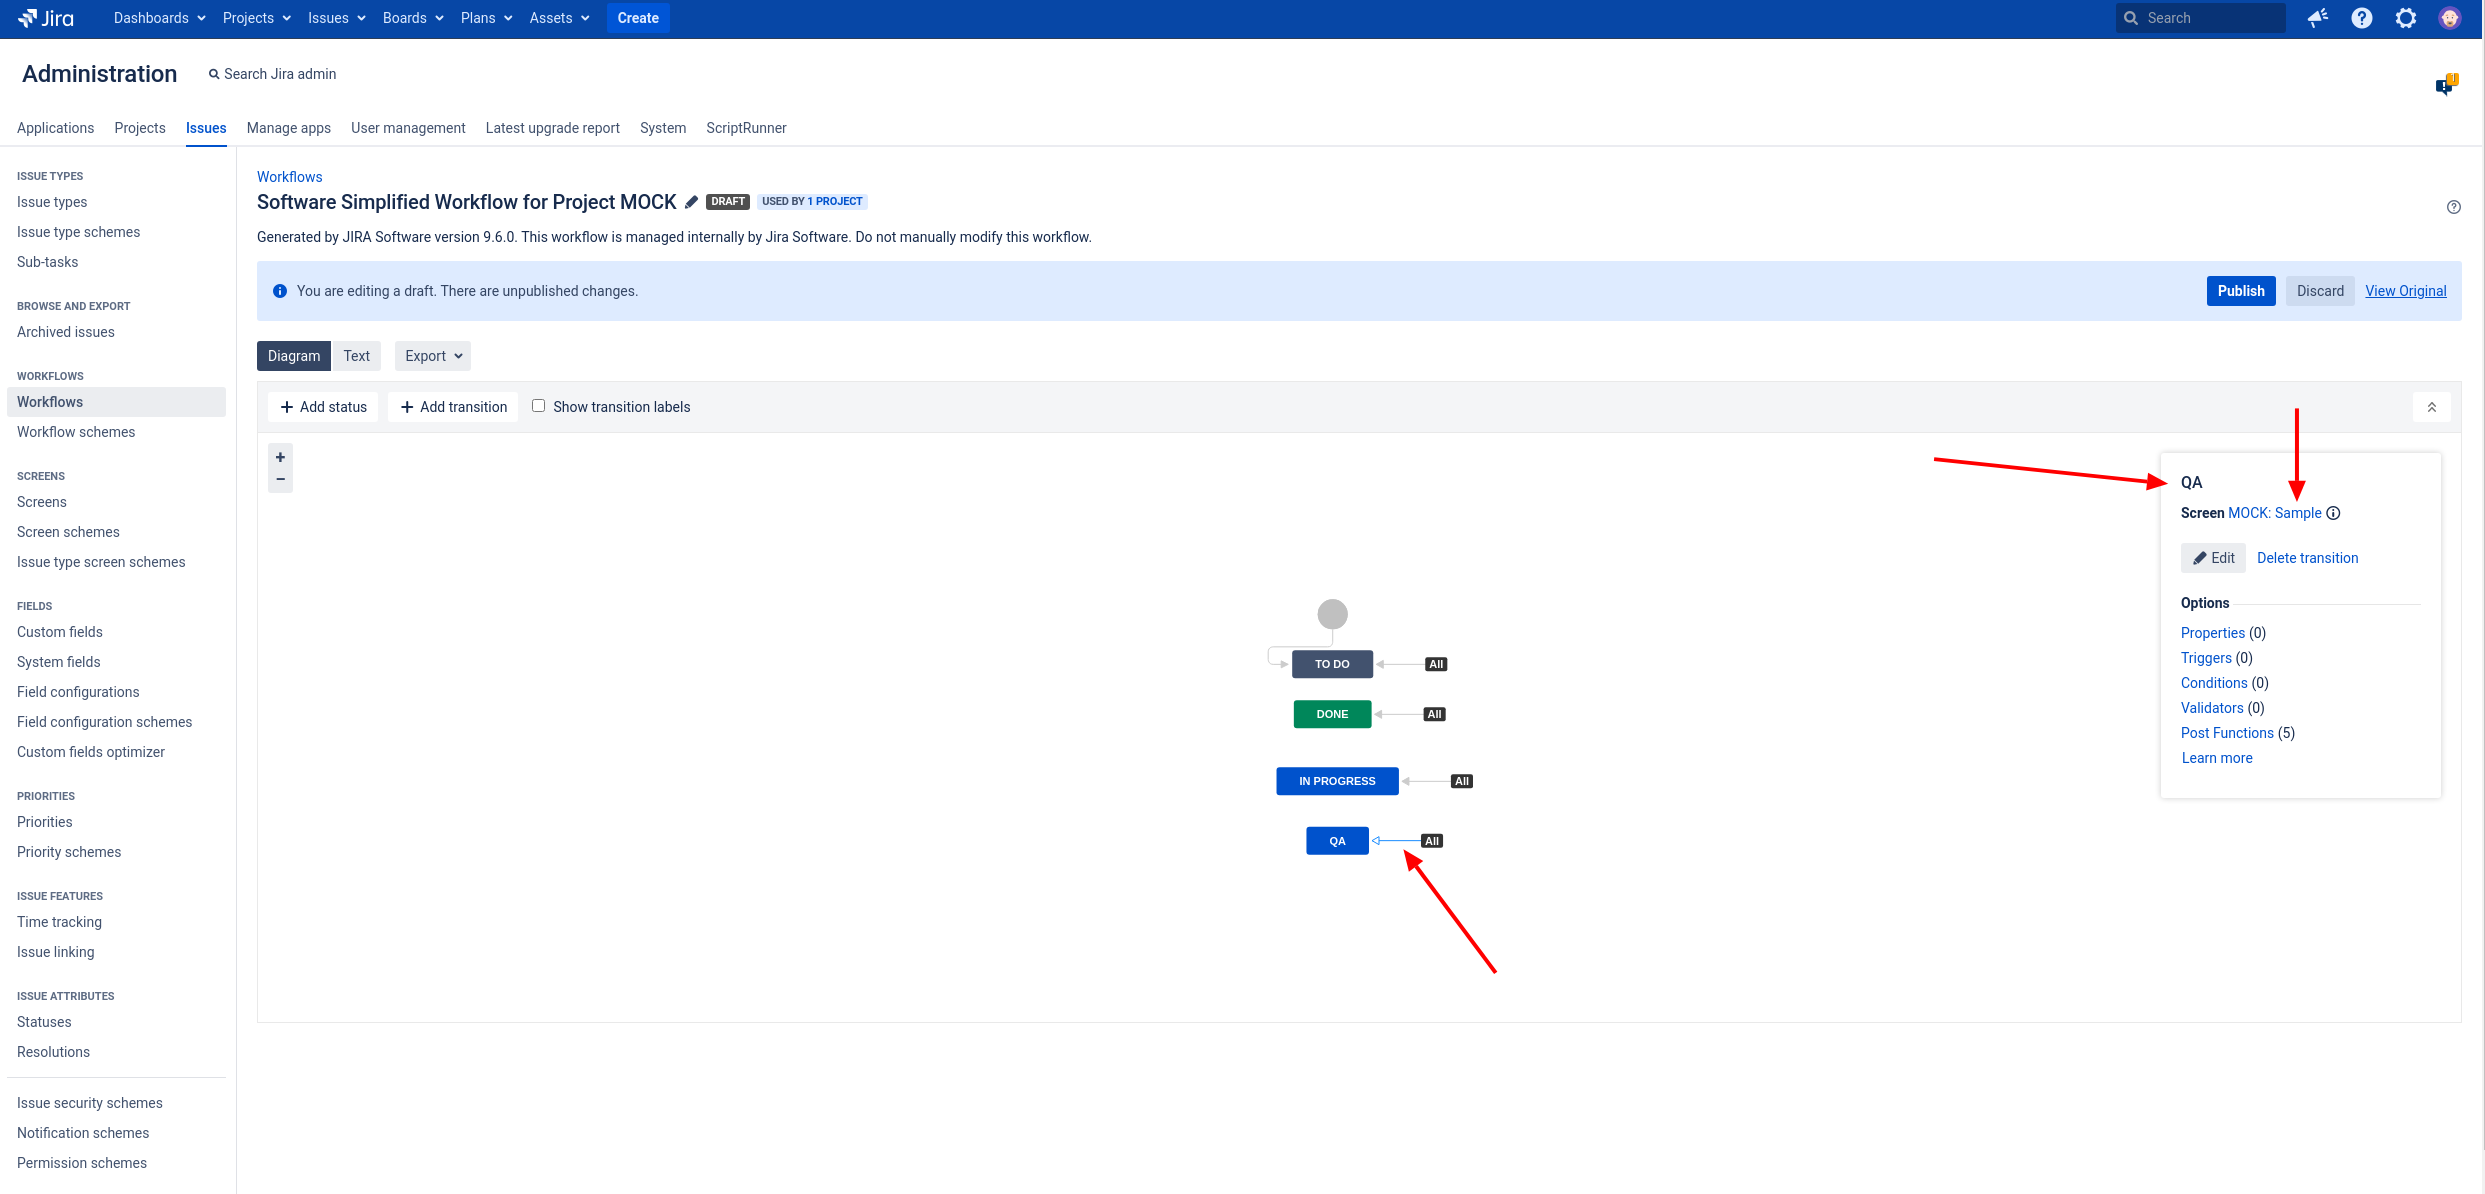Open the Dashboards dropdown menu

[x=159, y=18]
